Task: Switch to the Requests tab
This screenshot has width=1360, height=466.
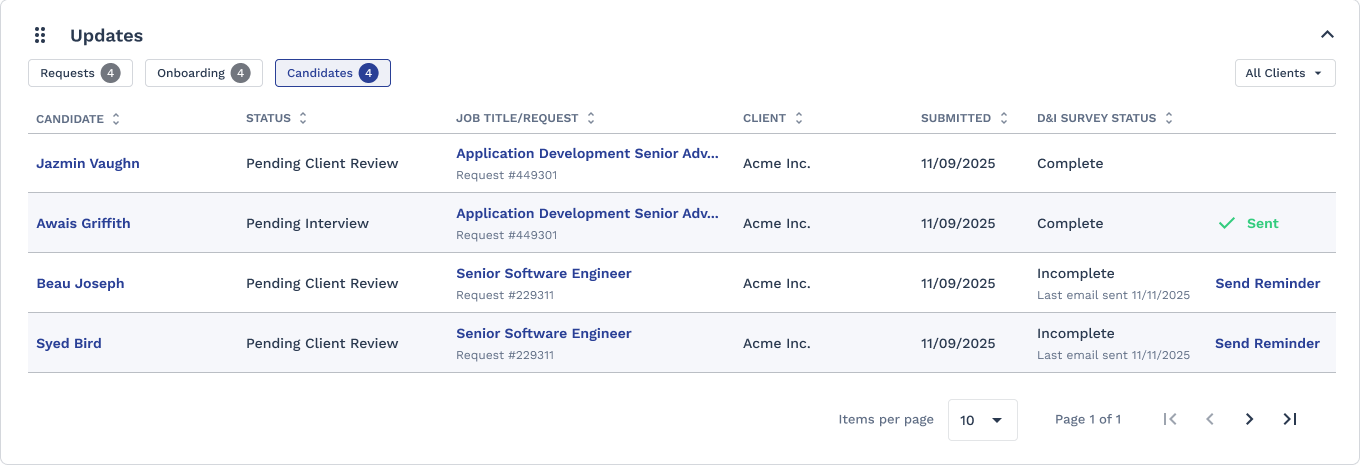Action: (80, 73)
